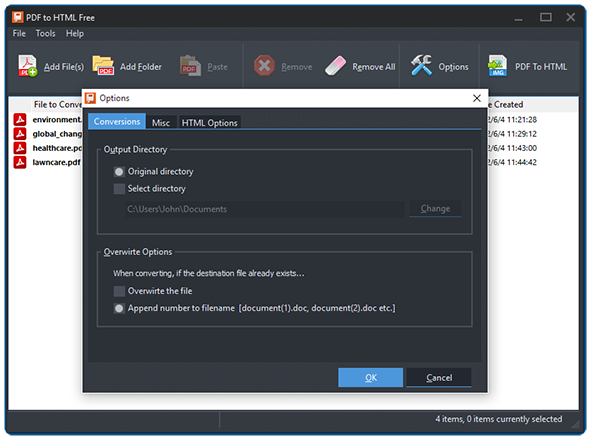Switch to the Conversions tab

pos(117,122)
